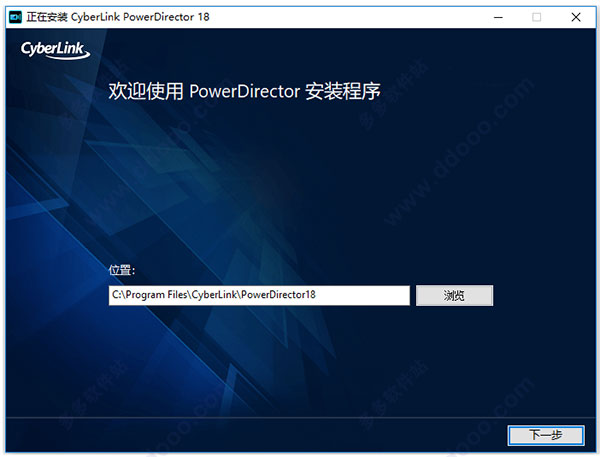Click the 欢迎使用 PowerDirector 安装程序 heading
This screenshot has height=457, width=600.
pos(245,91)
